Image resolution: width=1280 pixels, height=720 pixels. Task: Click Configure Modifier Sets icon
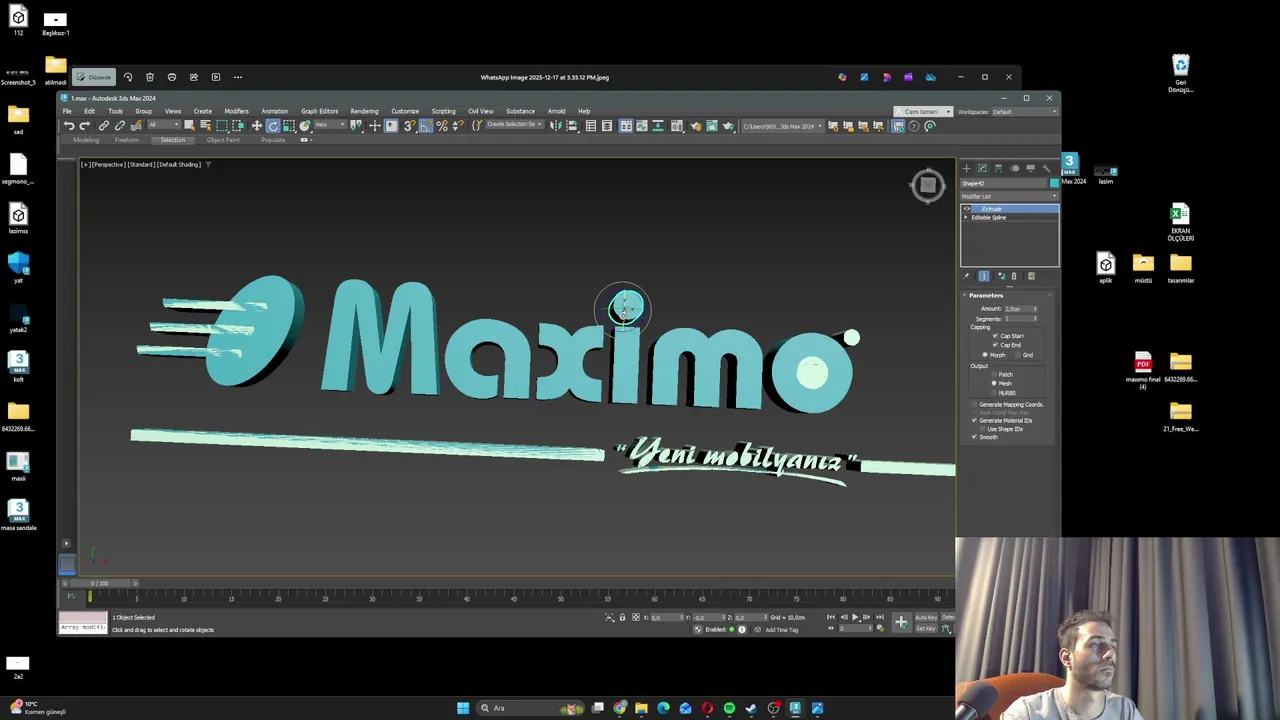pos(1031,276)
